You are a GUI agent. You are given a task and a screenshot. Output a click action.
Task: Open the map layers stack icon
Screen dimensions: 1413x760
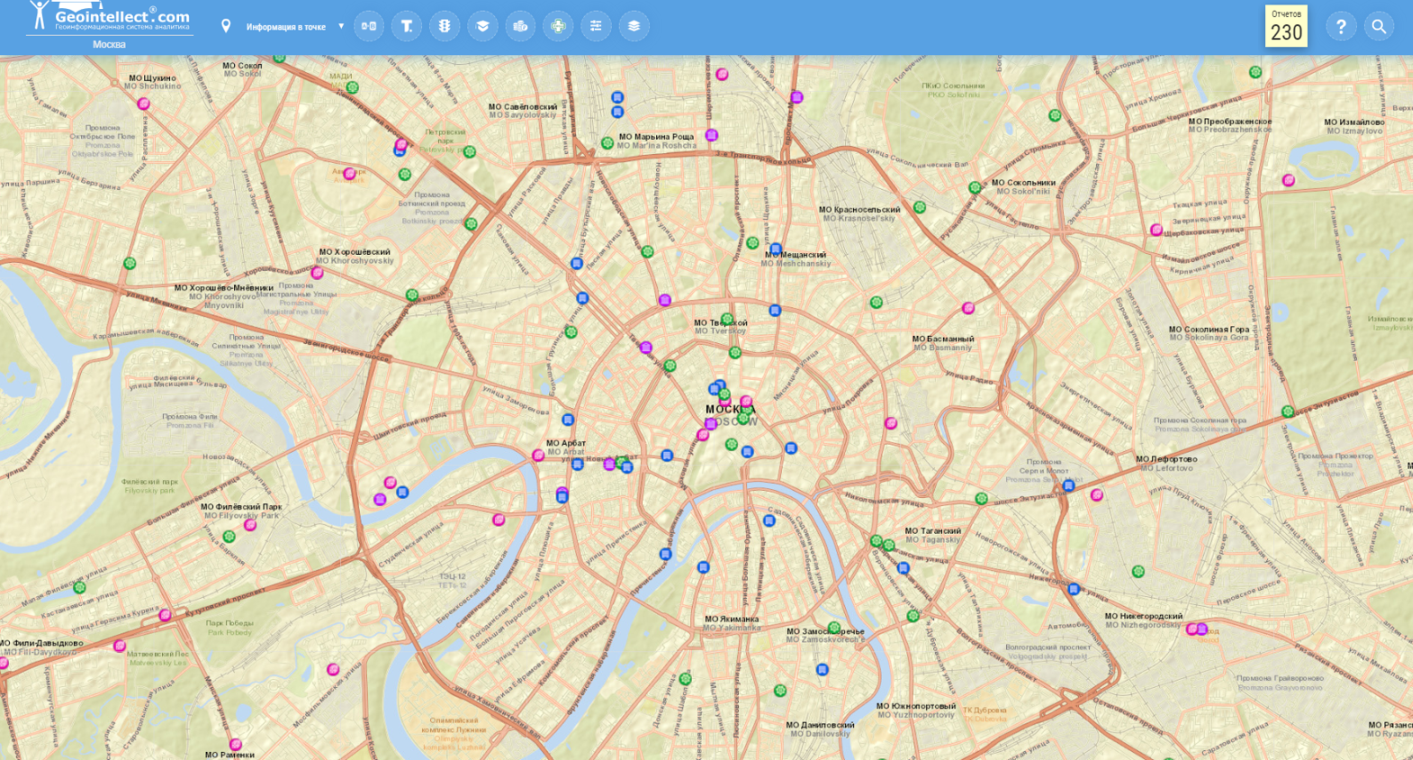(x=634, y=26)
